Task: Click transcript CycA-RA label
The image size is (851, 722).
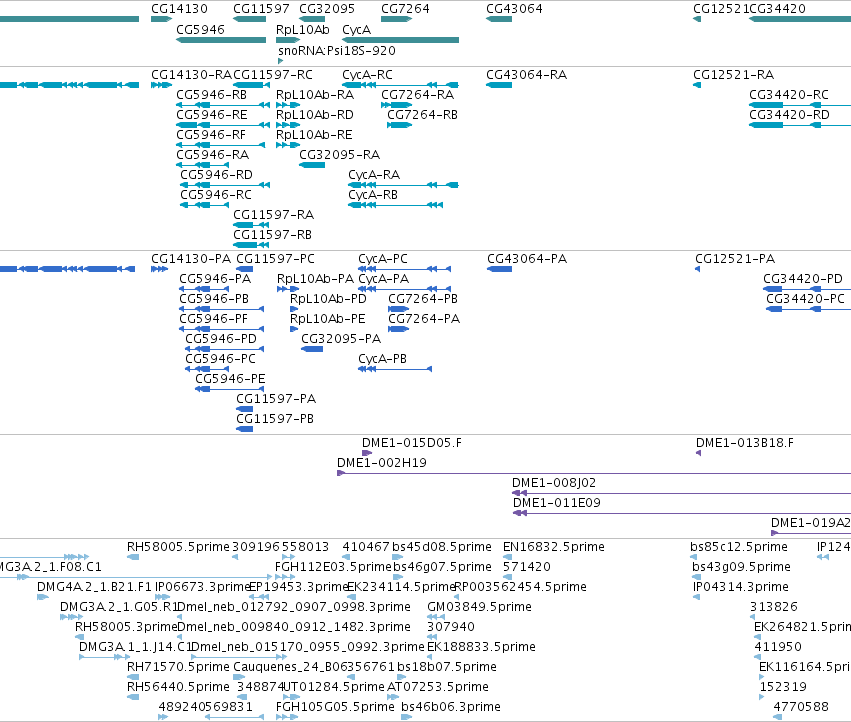Action: [x=374, y=175]
